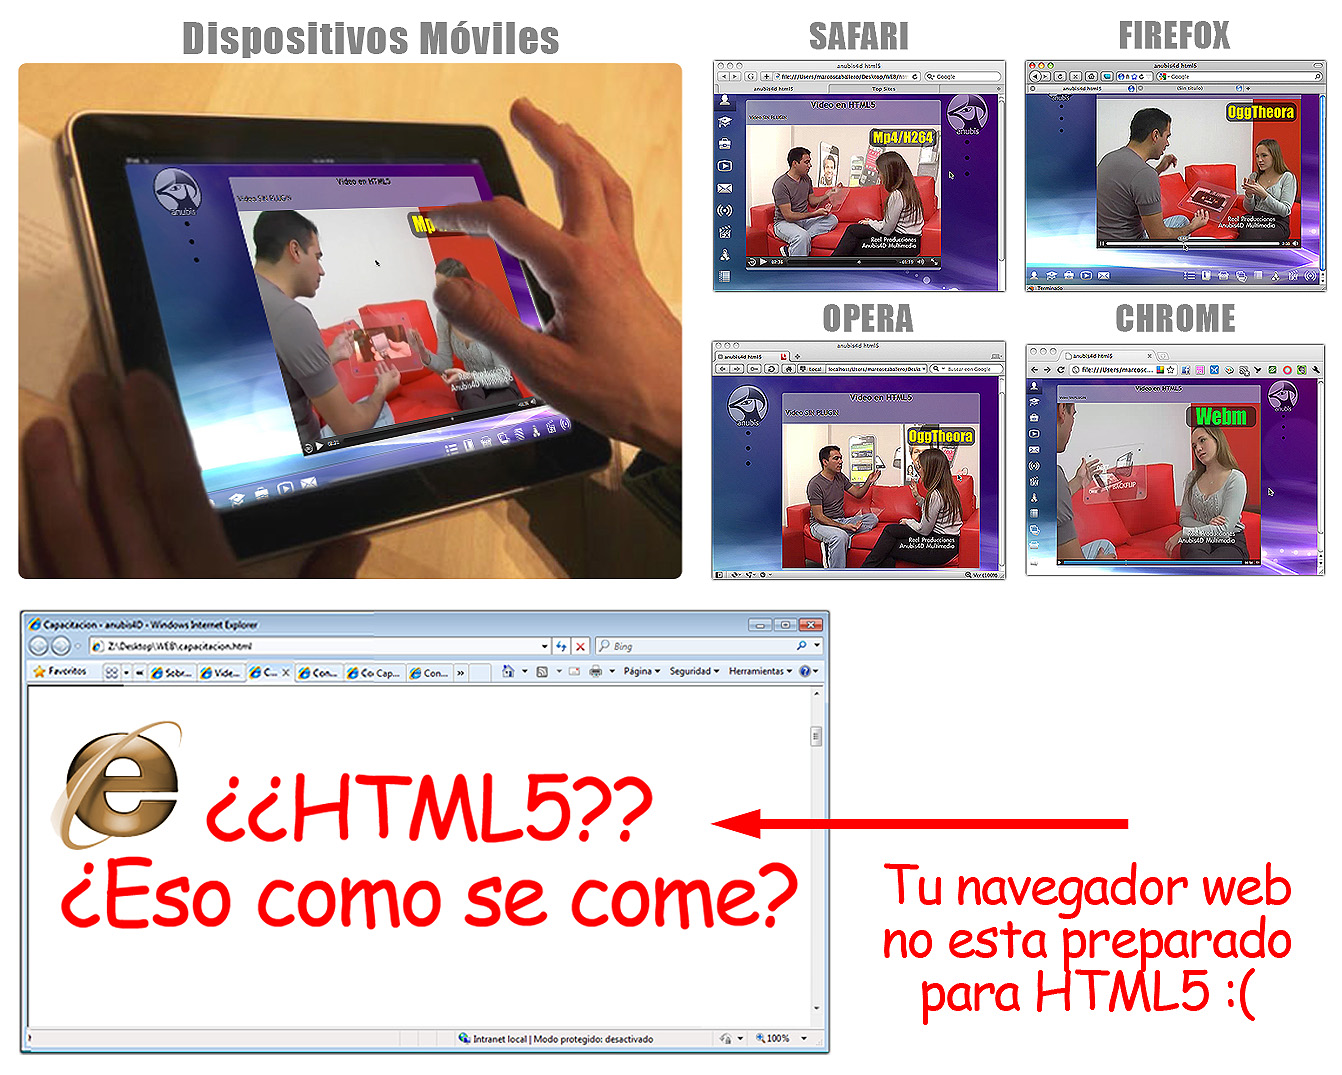Open the Bing search provider dropdown
This screenshot has height=1075, width=1342.
[x=817, y=646]
